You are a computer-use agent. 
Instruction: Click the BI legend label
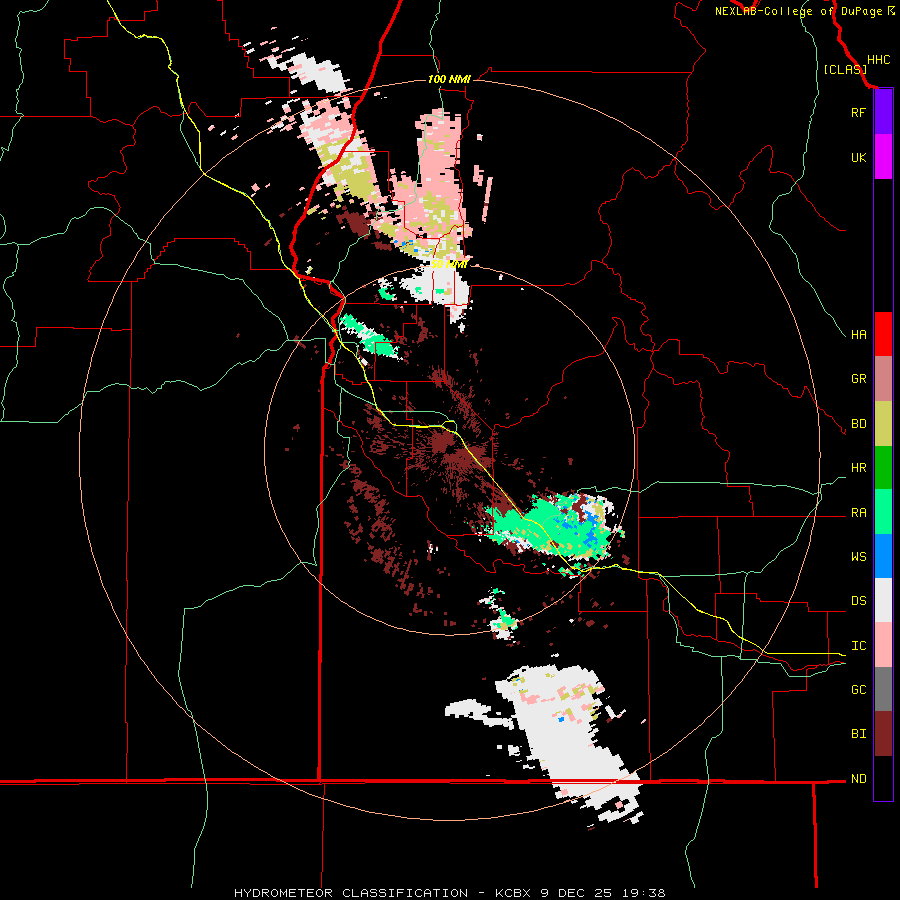click(858, 734)
